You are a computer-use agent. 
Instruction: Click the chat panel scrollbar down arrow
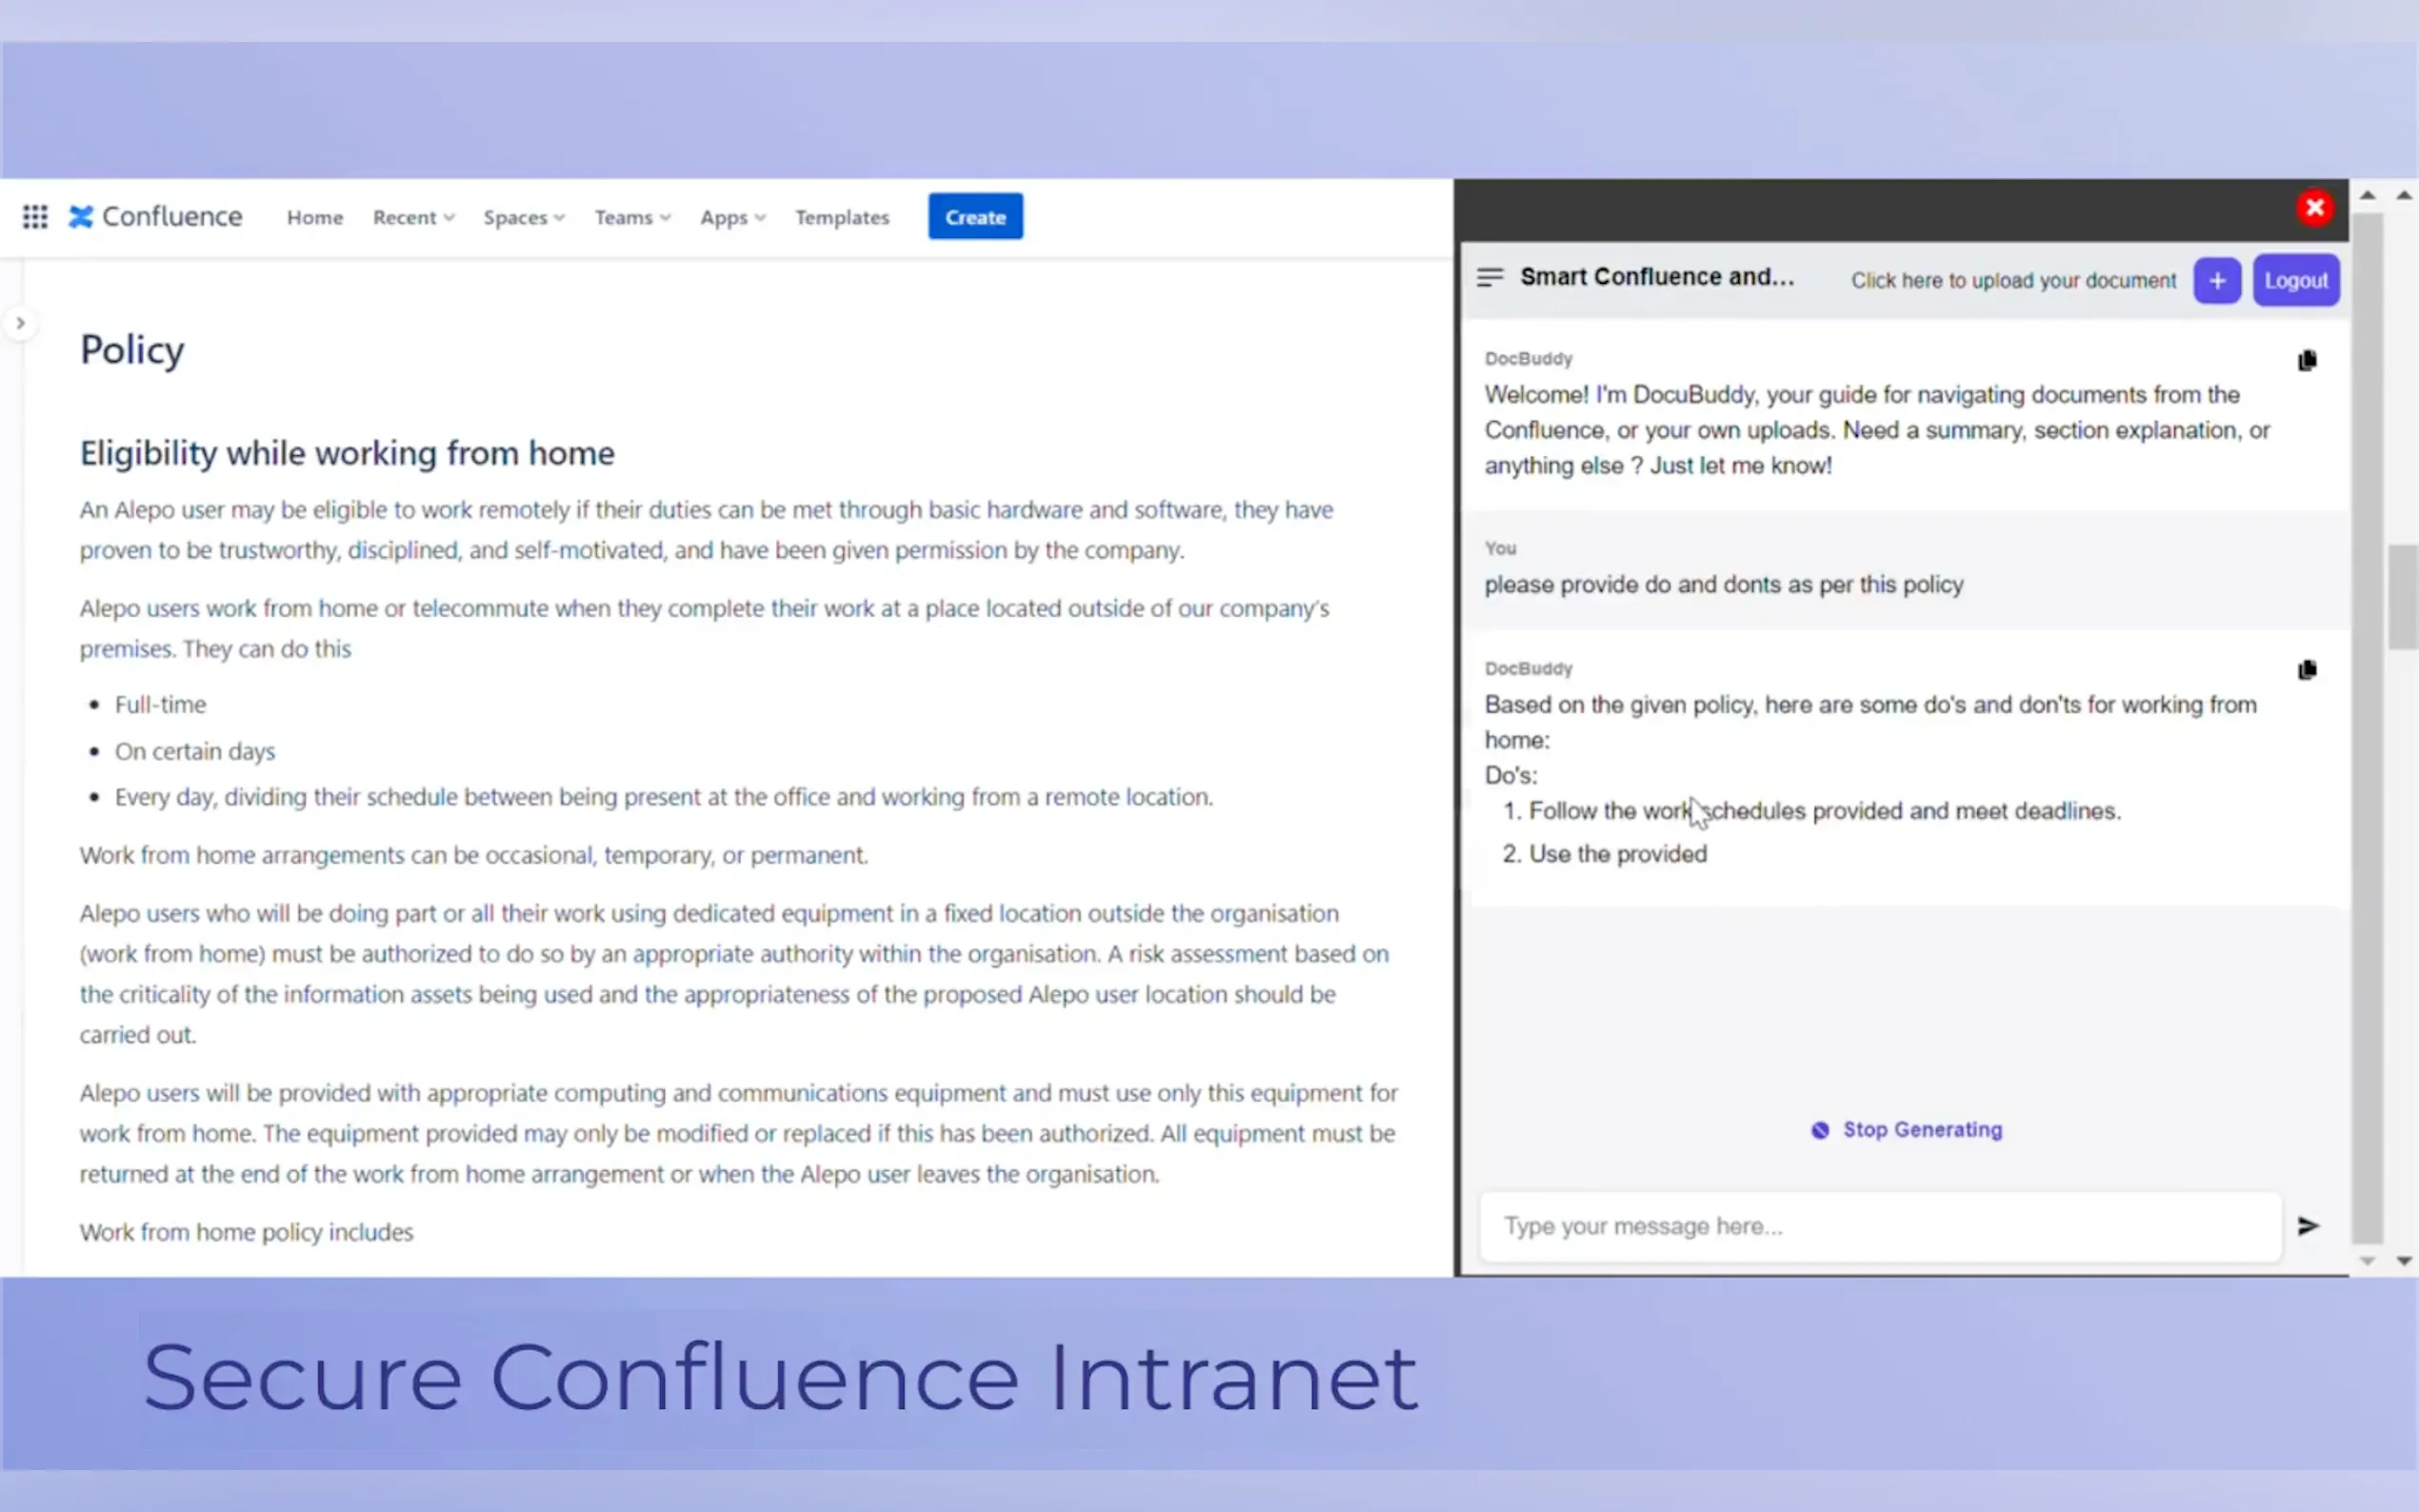click(x=2366, y=1261)
